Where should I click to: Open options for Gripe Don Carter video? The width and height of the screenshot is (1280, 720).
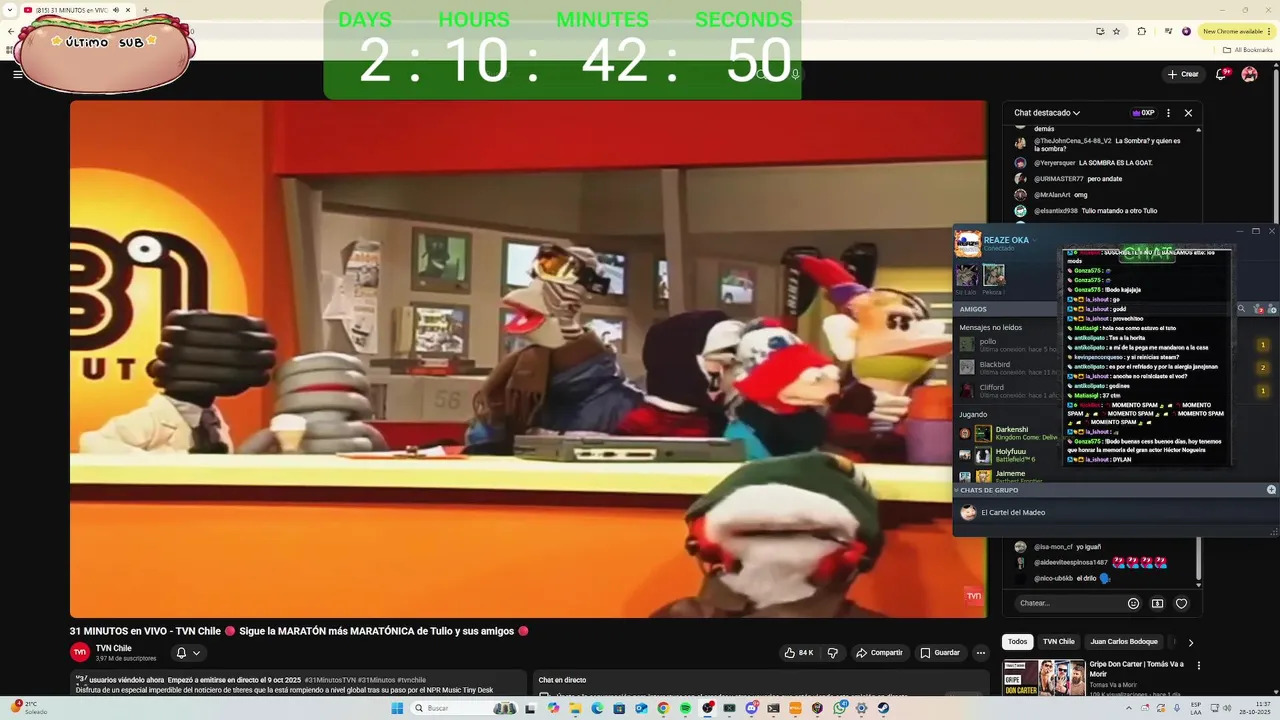(1199, 665)
